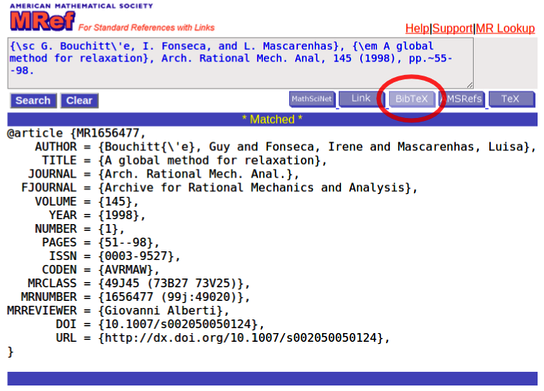Go to MR Lookup link
The width and height of the screenshot is (544, 391).
[505, 28]
